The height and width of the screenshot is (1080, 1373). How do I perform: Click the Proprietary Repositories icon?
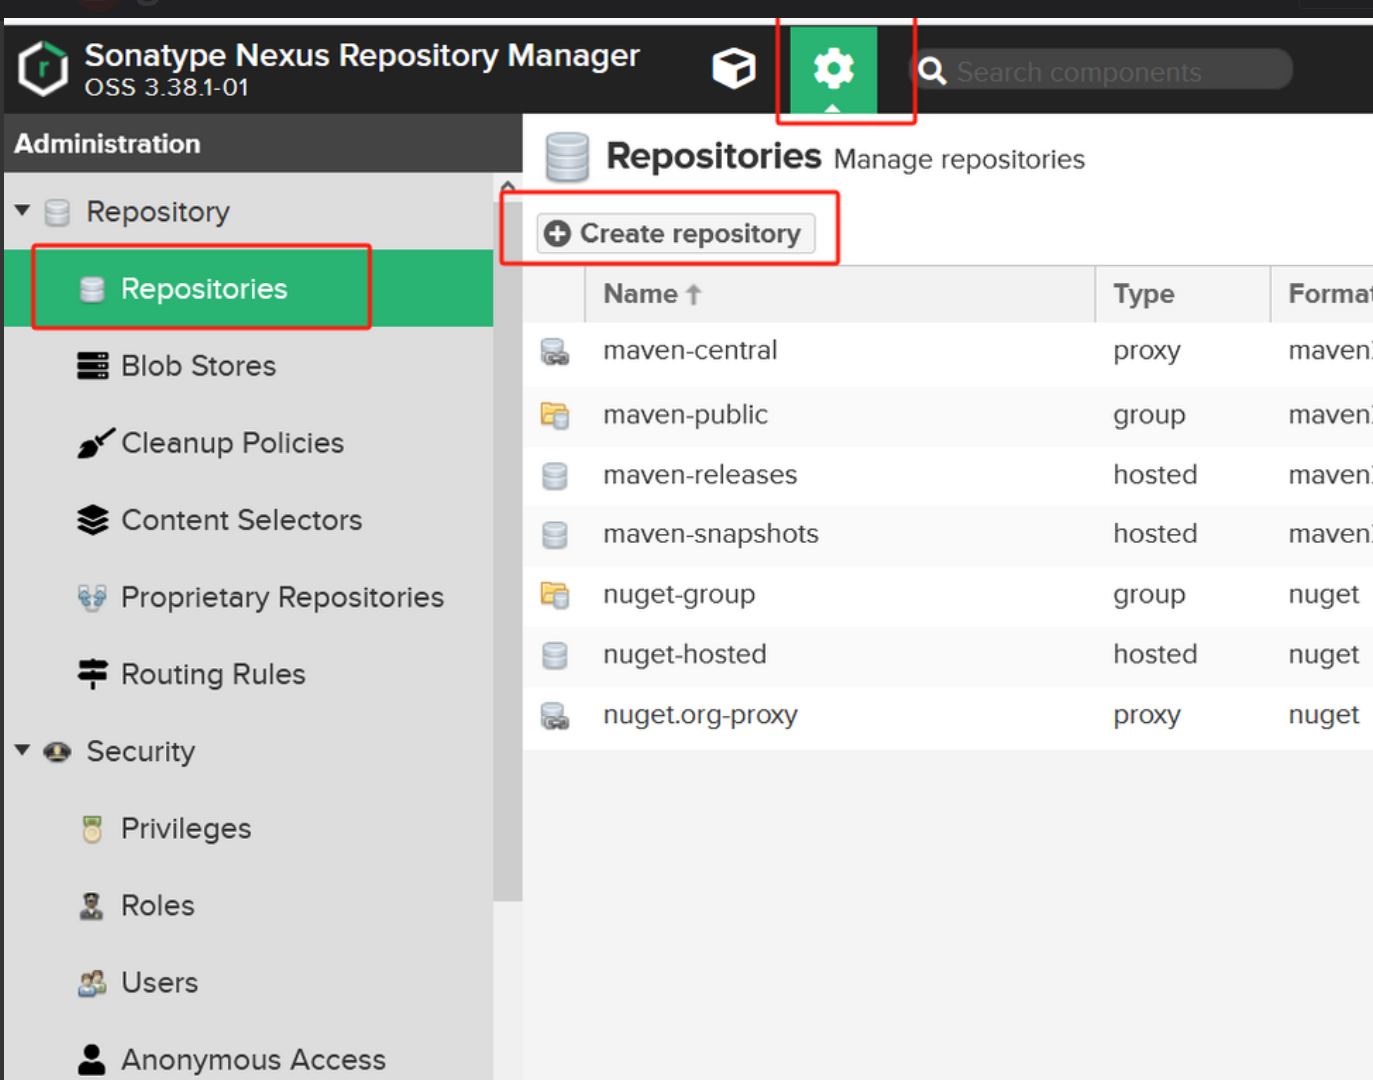[x=92, y=598]
